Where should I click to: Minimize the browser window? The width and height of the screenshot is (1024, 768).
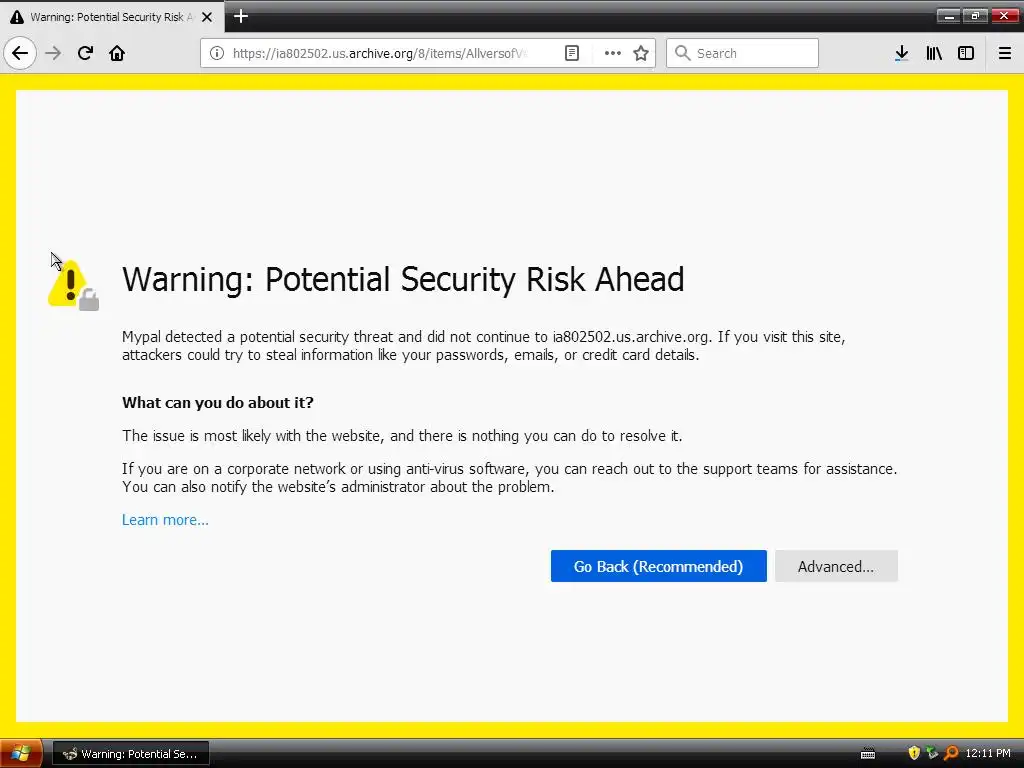click(x=949, y=16)
